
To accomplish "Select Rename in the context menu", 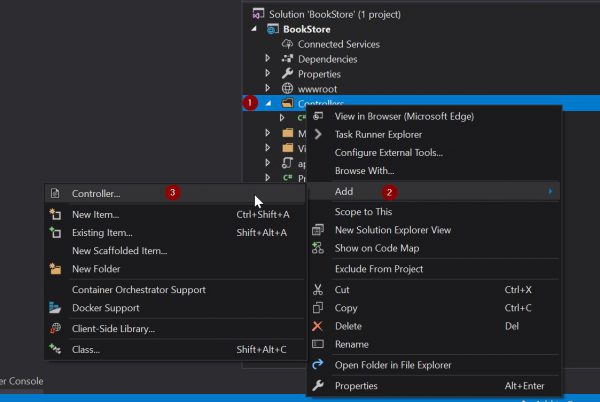I will tap(351, 344).
